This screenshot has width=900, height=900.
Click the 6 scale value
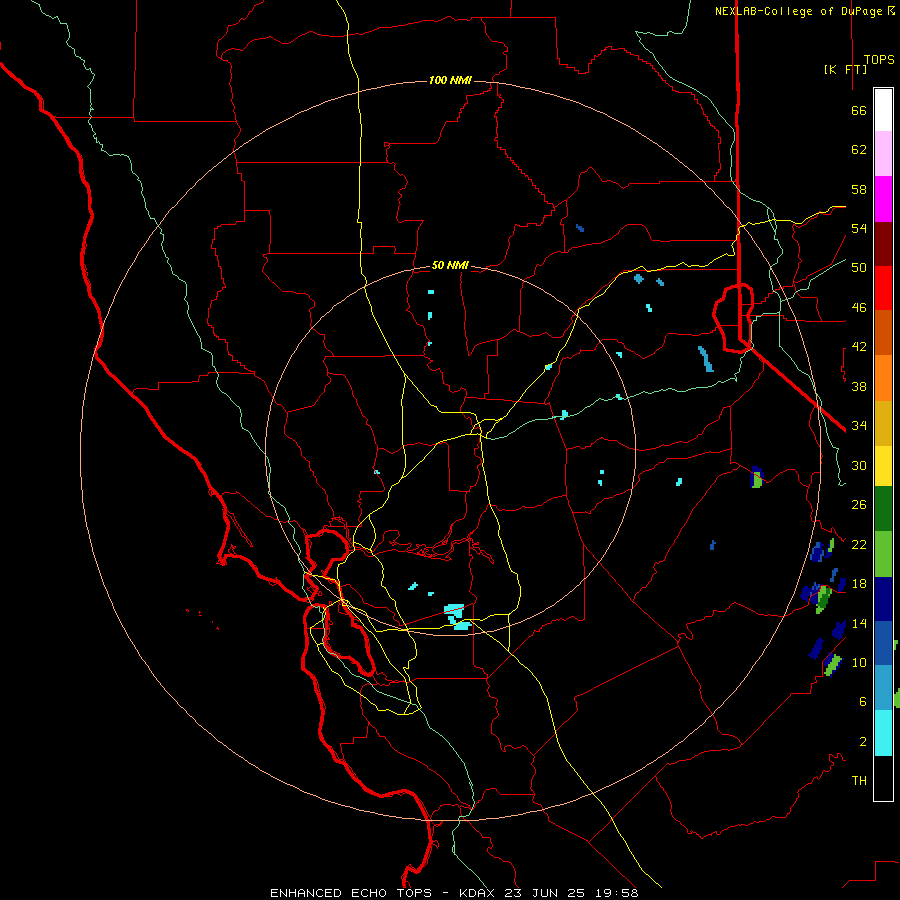(x=863, y=701)
